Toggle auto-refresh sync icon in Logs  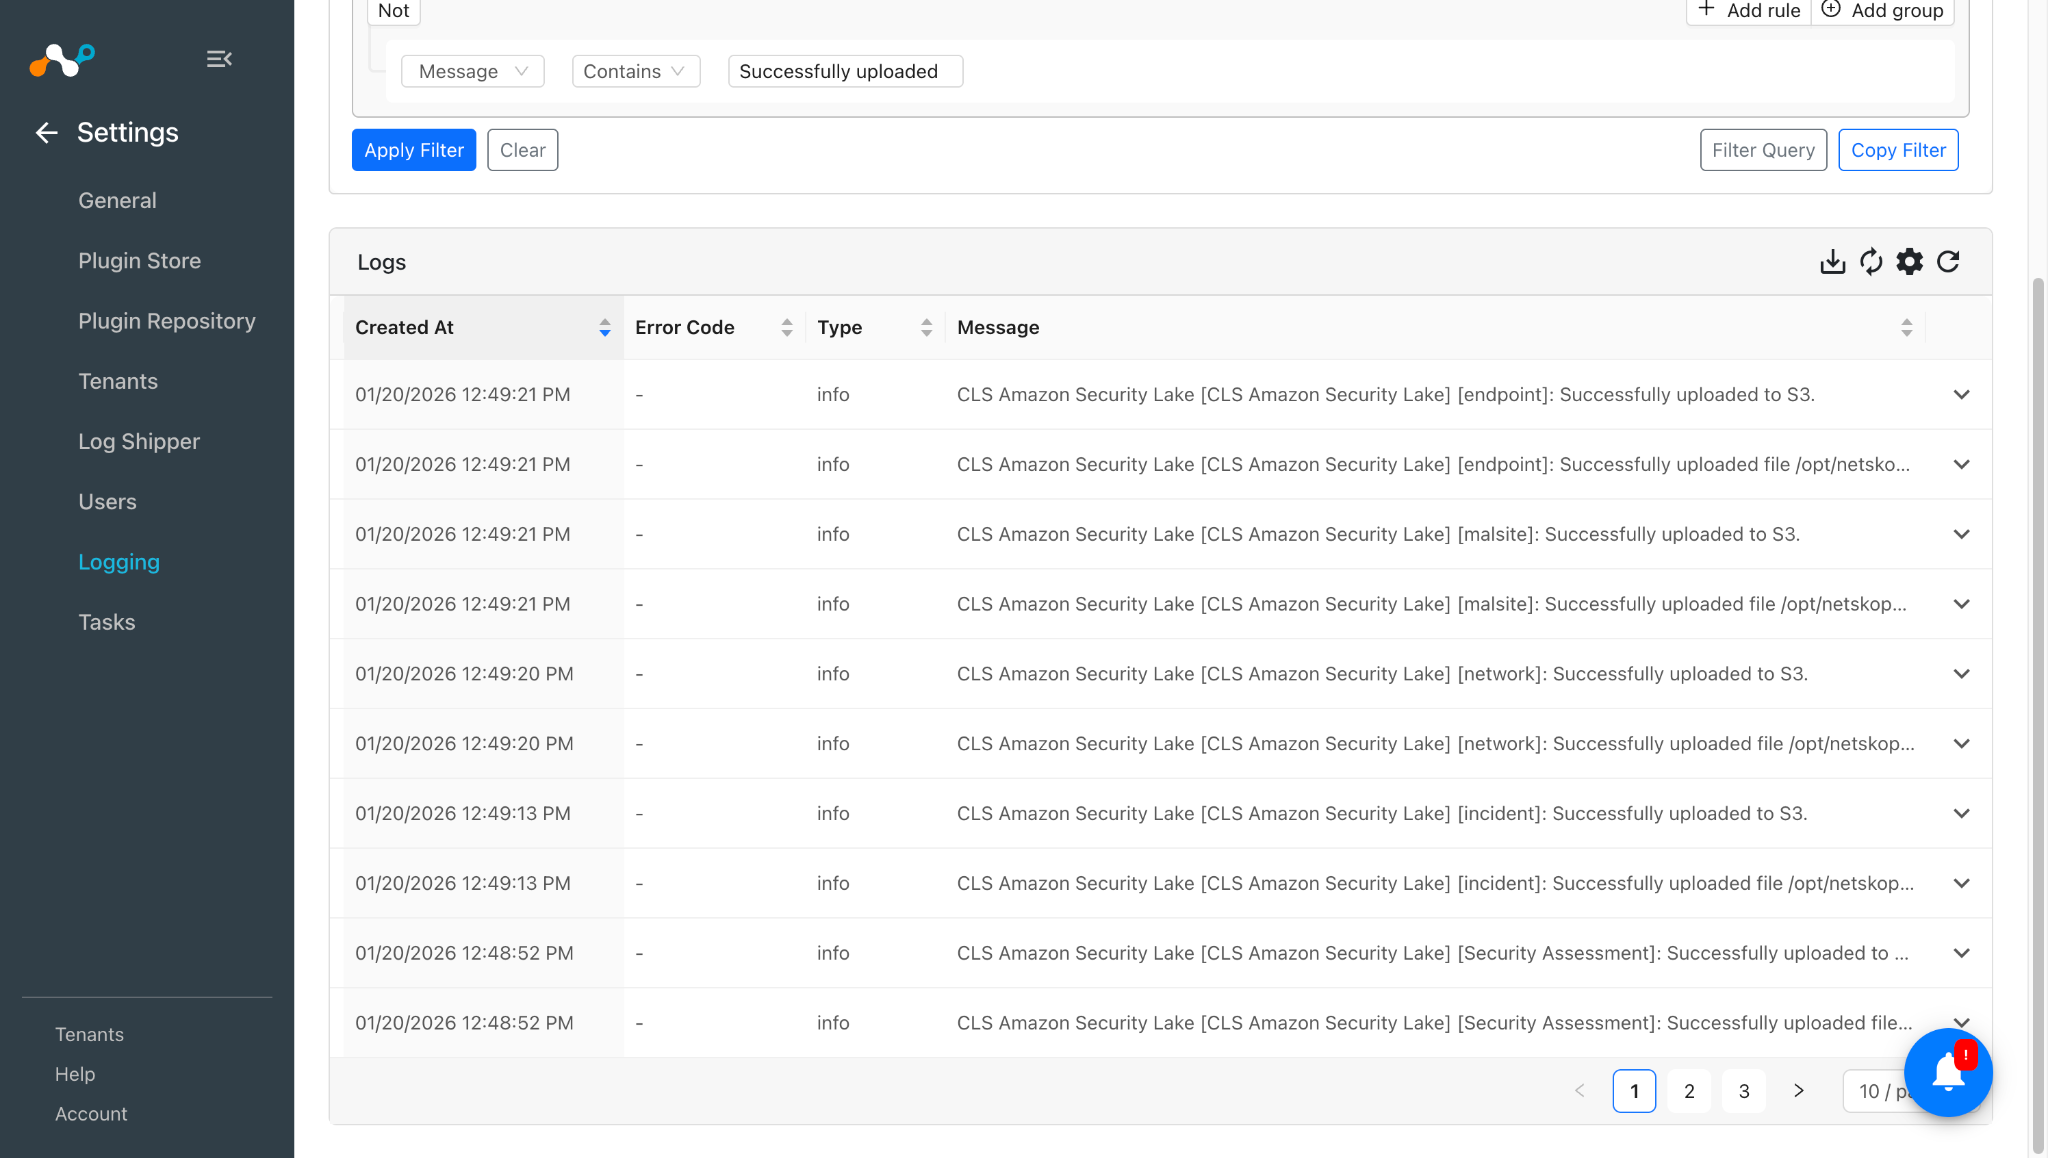pyautogui.click(x=1871, y=262)
